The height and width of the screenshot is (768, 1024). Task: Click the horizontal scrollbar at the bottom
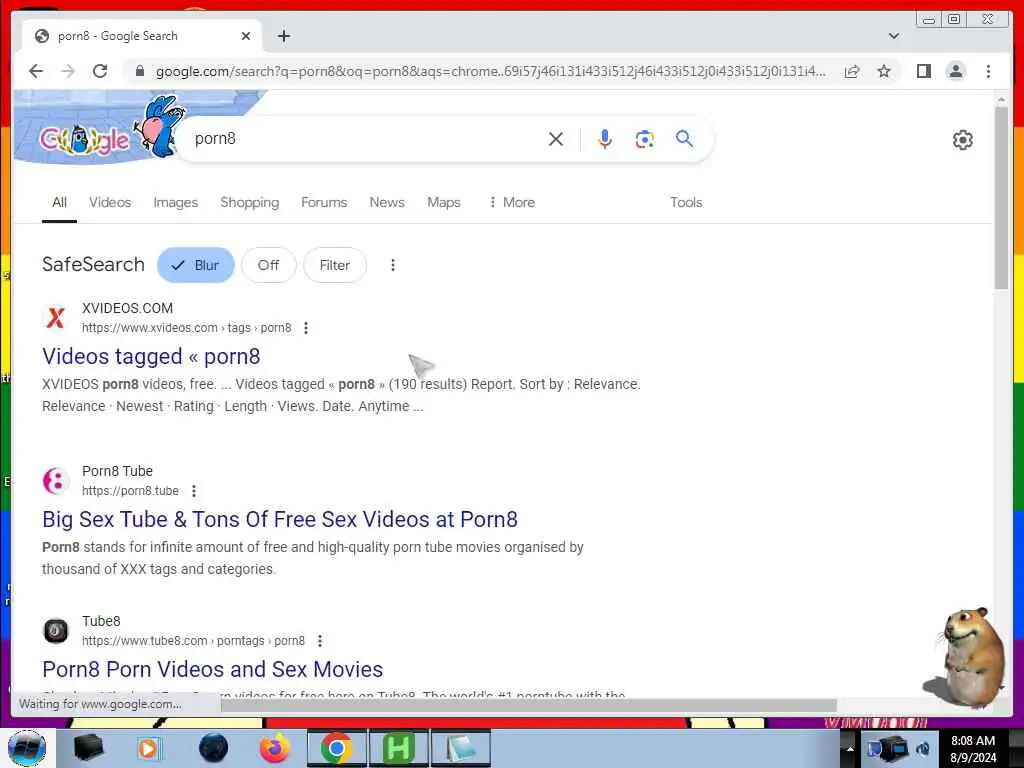[528, 705]
